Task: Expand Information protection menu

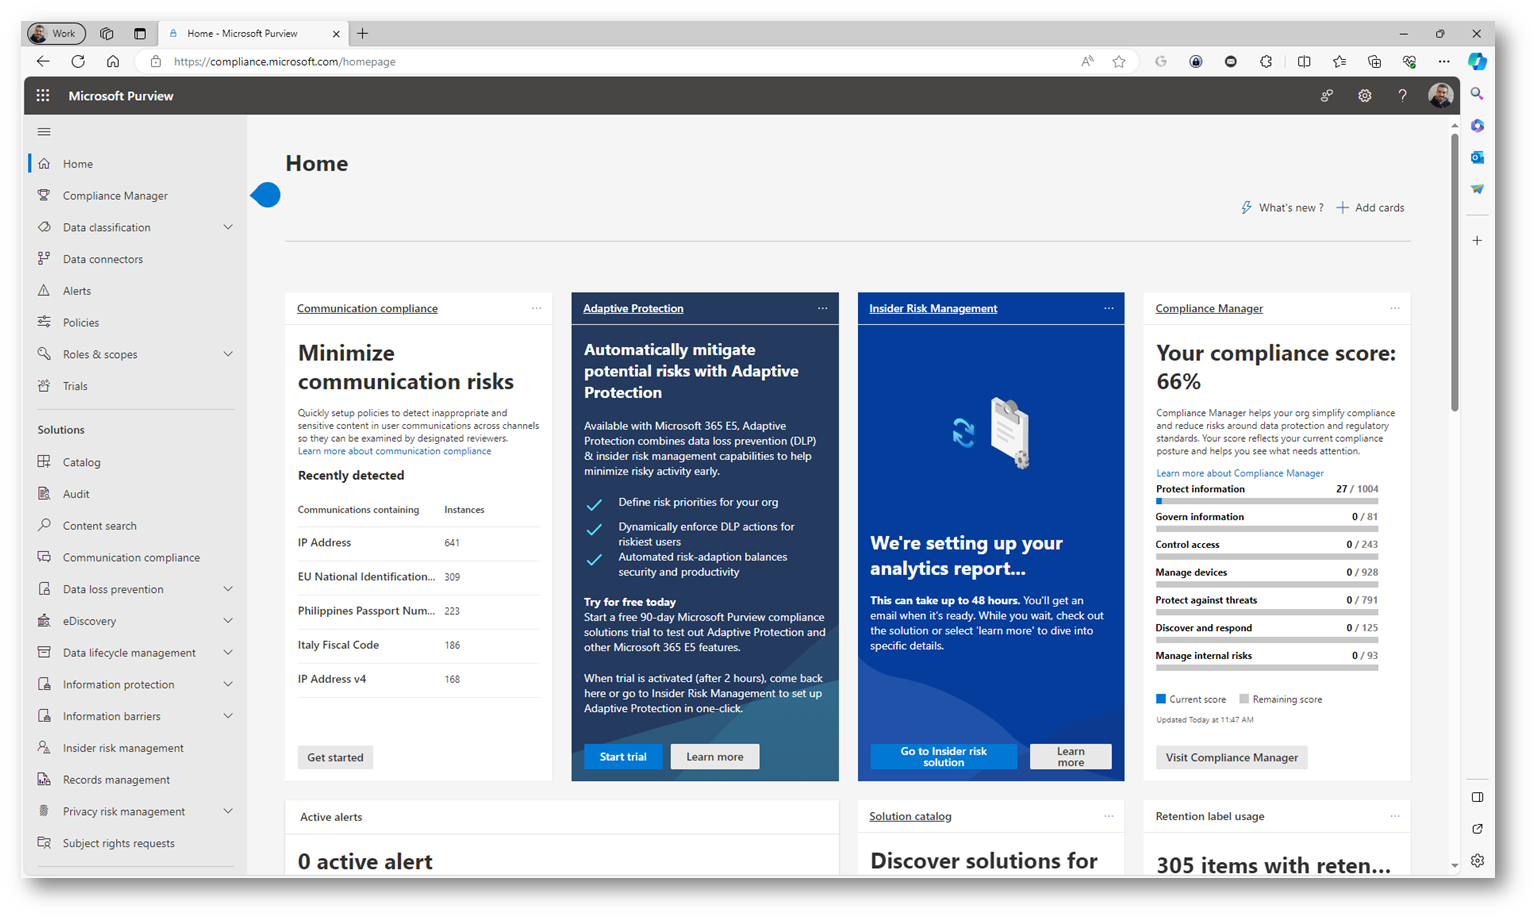Action: pyautogui.click(x=228, y=684)
